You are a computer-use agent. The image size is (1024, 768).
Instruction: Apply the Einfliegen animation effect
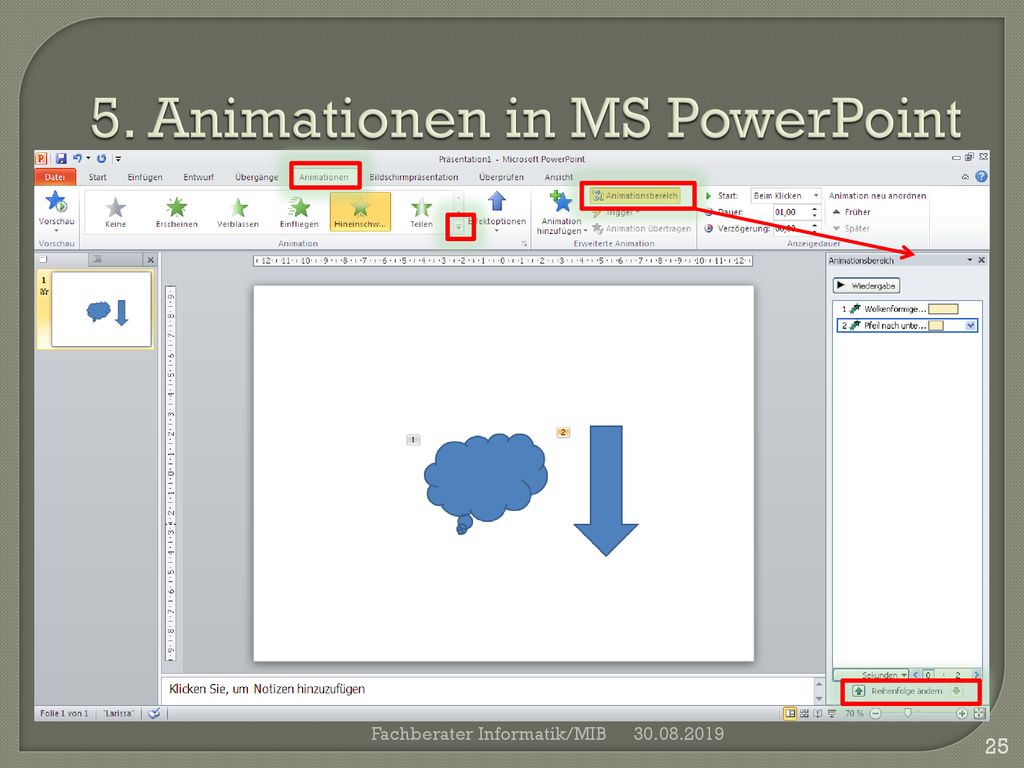[x=299, y=212]
